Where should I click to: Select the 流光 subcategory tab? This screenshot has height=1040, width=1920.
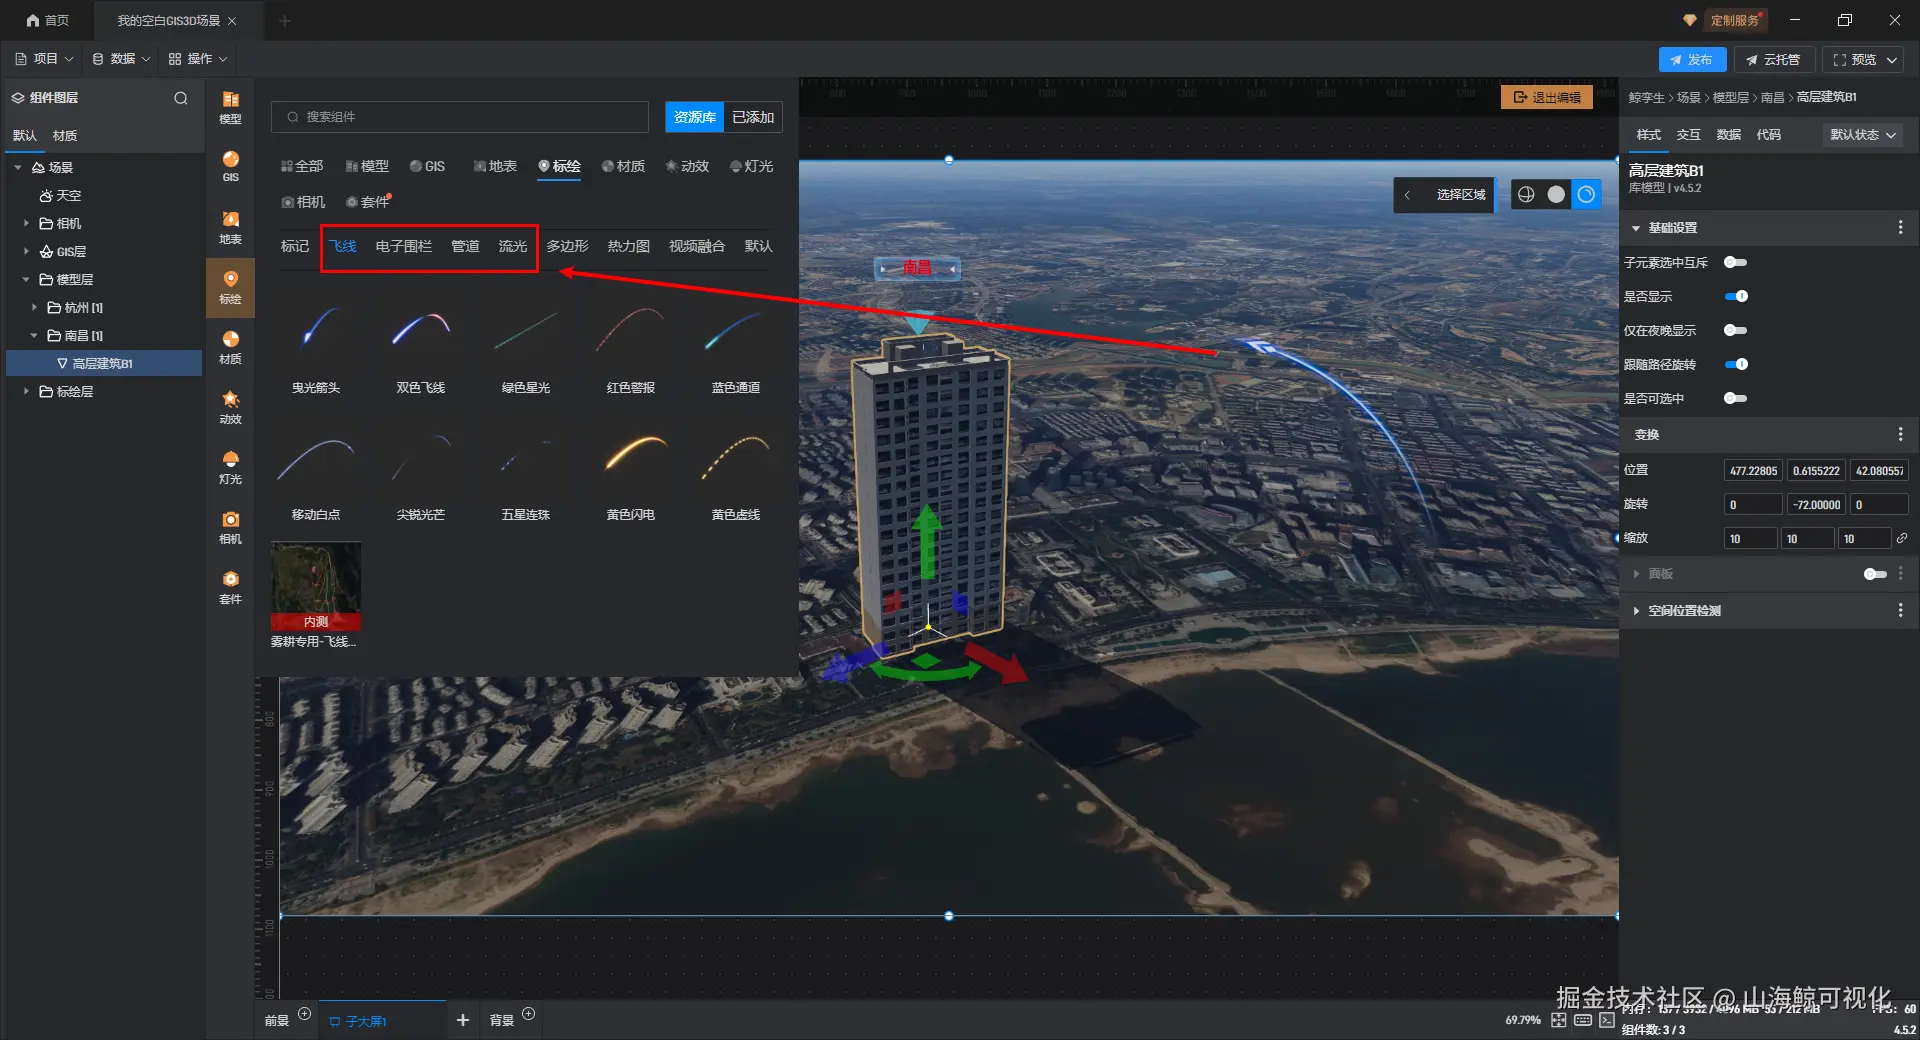click(513, 246)
